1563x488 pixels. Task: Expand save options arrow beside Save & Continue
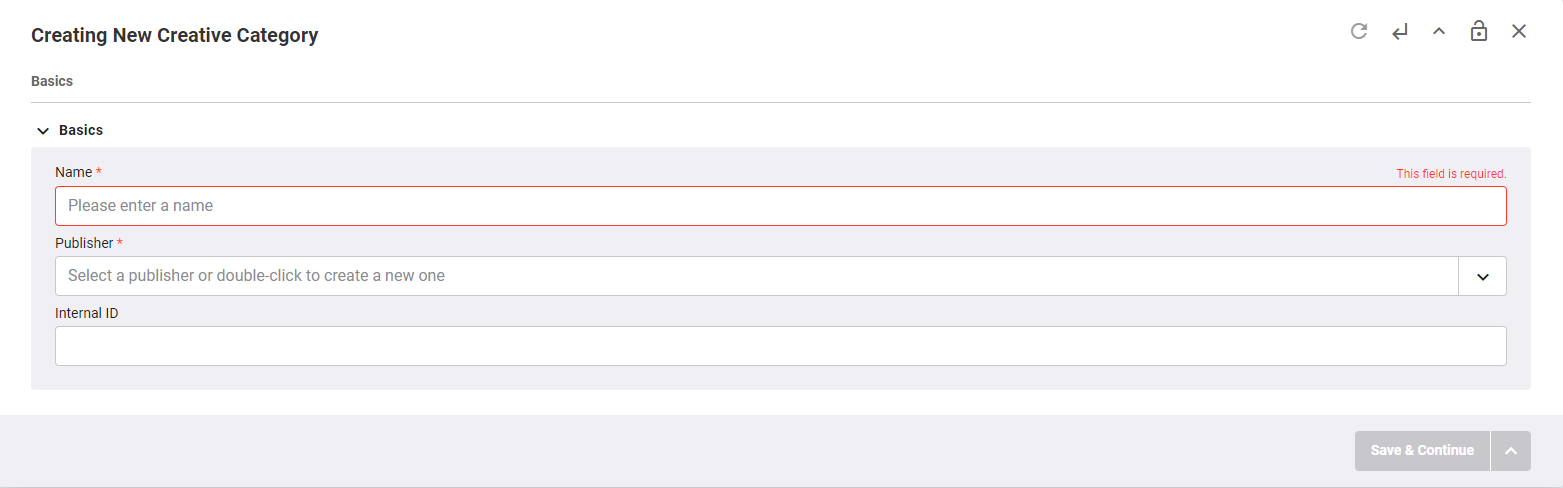click(1511, 450)
